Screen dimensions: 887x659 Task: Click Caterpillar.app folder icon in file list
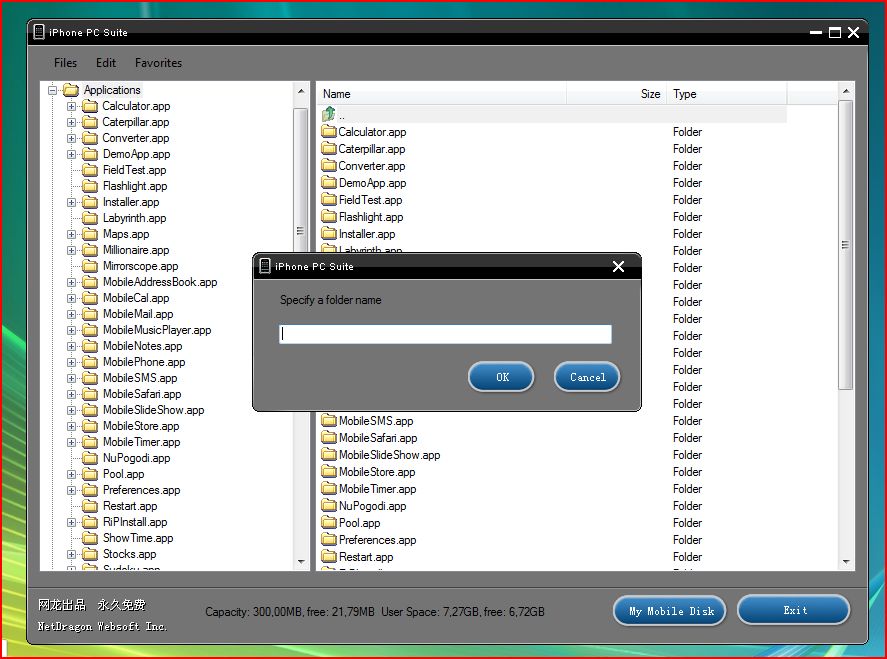click(x=329, y=149)
